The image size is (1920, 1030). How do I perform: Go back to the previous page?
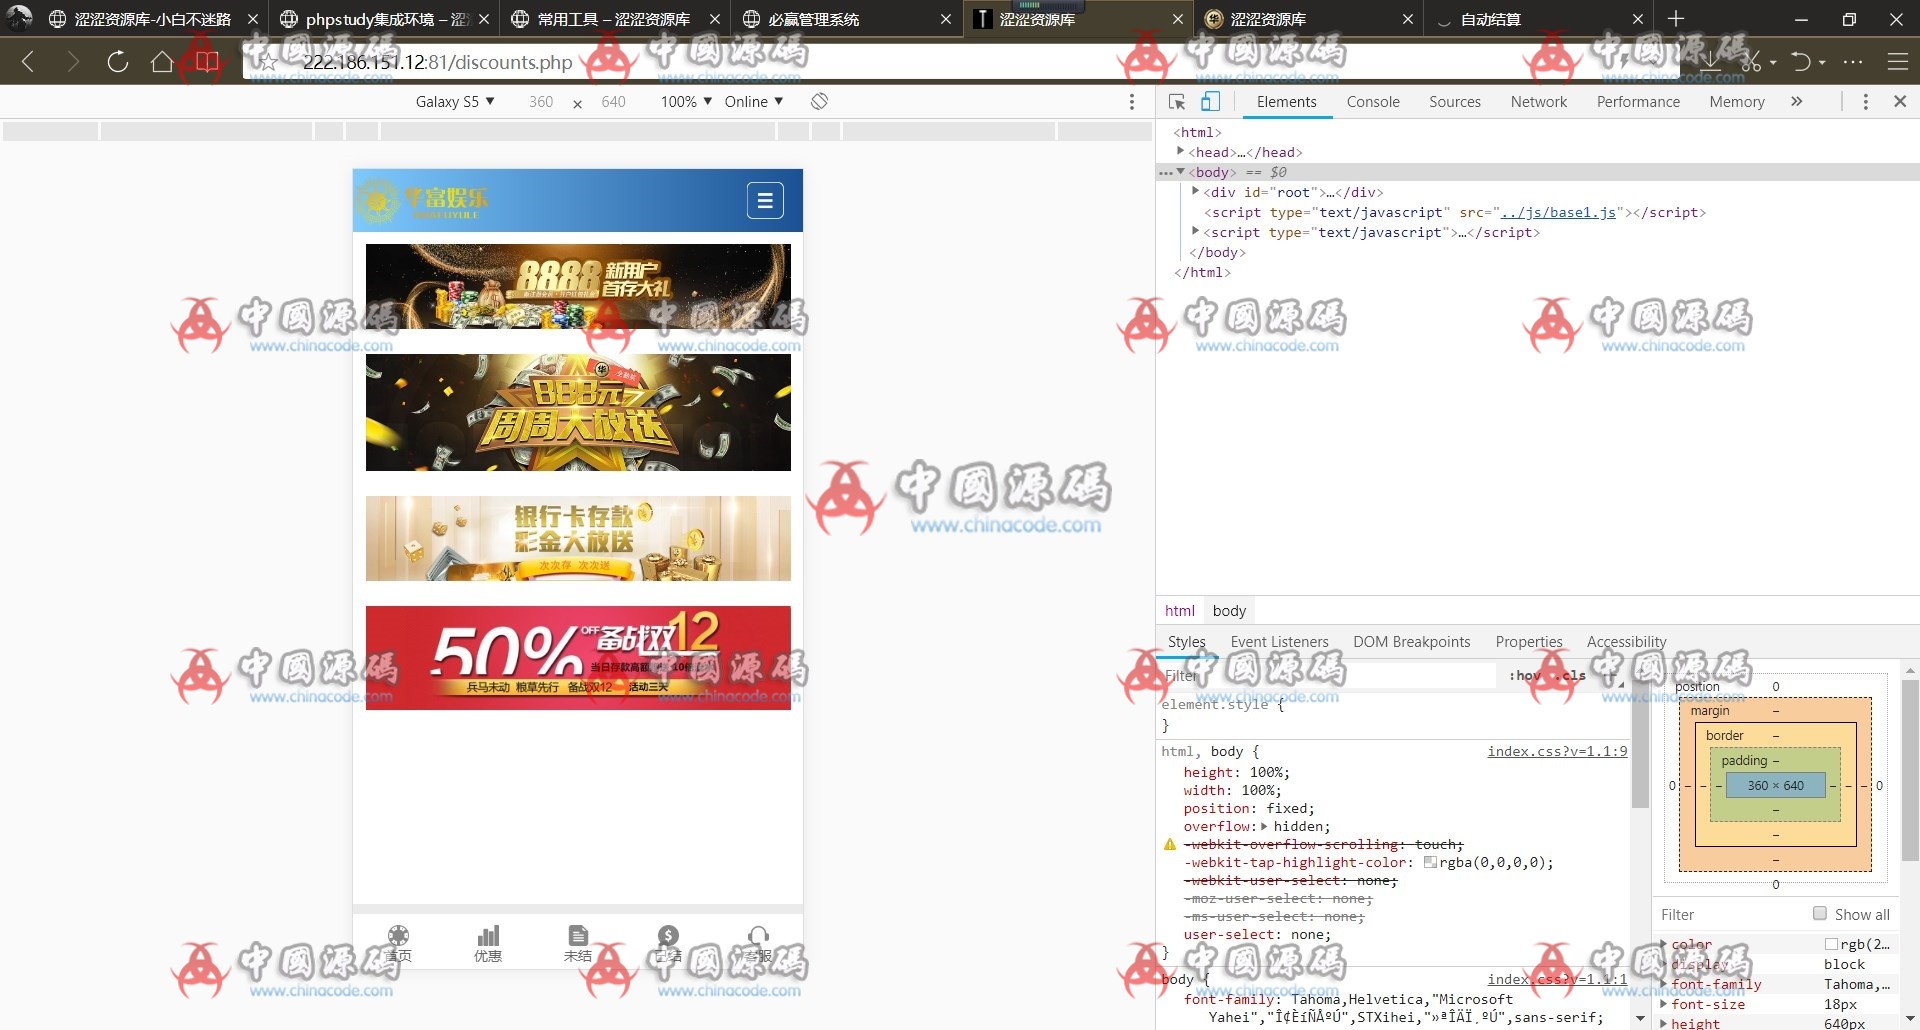click(28, 62)
